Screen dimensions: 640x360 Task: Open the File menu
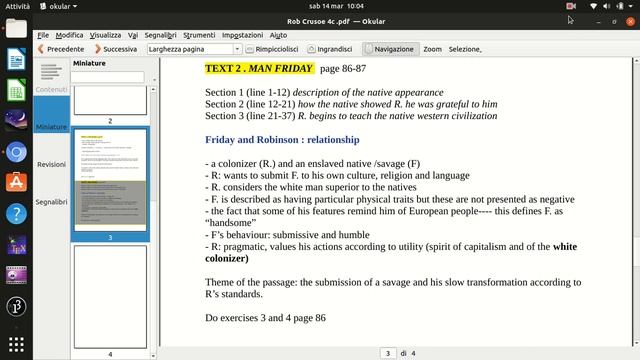pos(43,35)
